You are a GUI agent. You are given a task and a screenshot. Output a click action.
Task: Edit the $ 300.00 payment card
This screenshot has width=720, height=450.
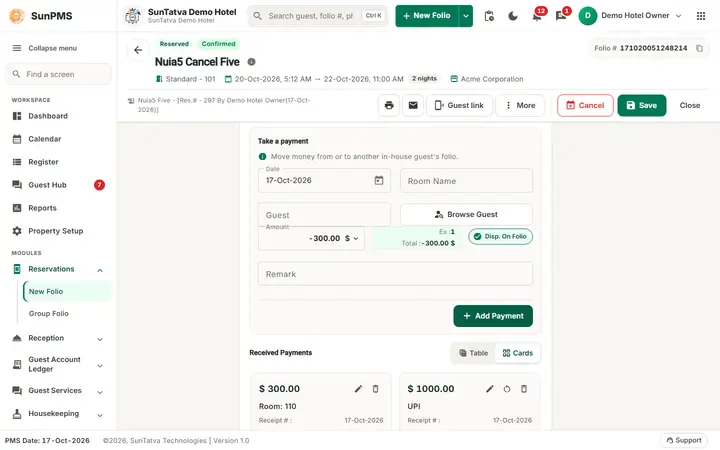point(358,389)
